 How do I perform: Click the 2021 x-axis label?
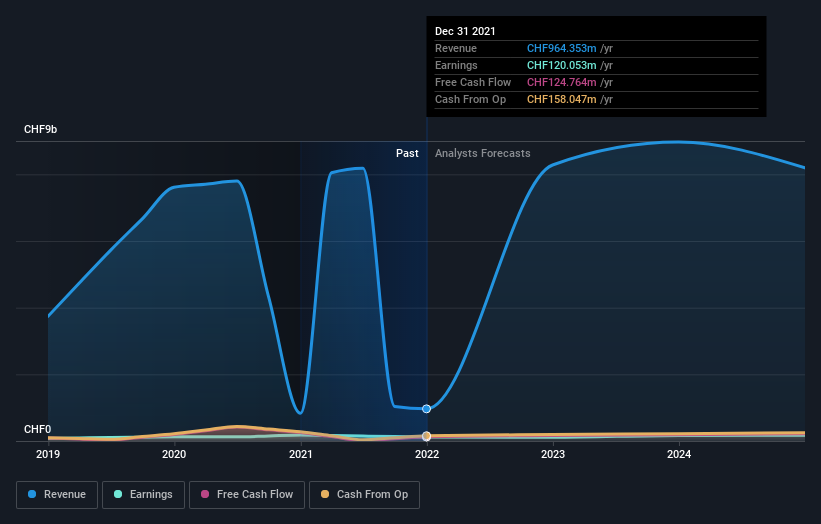coord(301,454)
